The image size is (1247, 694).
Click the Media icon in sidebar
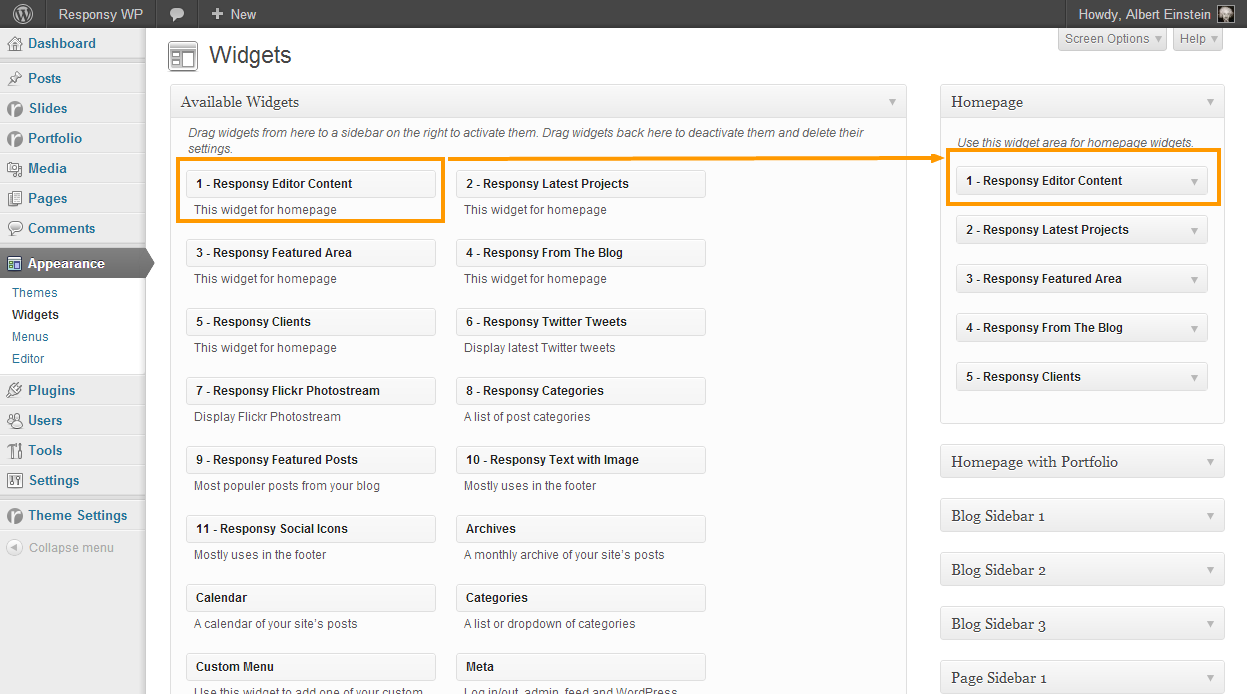pyautogui.click(x=15, y=169)
